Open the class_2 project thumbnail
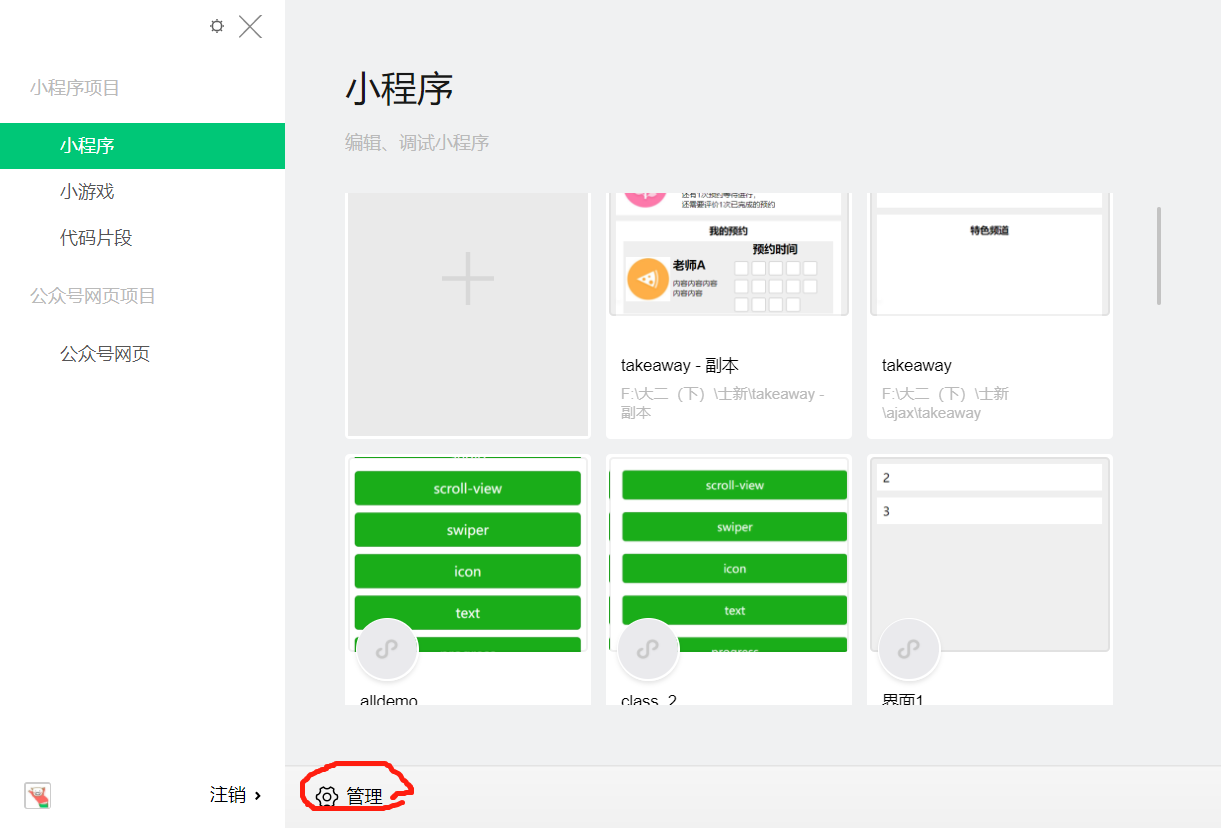This screenshot has height=828, width=1221. 729,554
